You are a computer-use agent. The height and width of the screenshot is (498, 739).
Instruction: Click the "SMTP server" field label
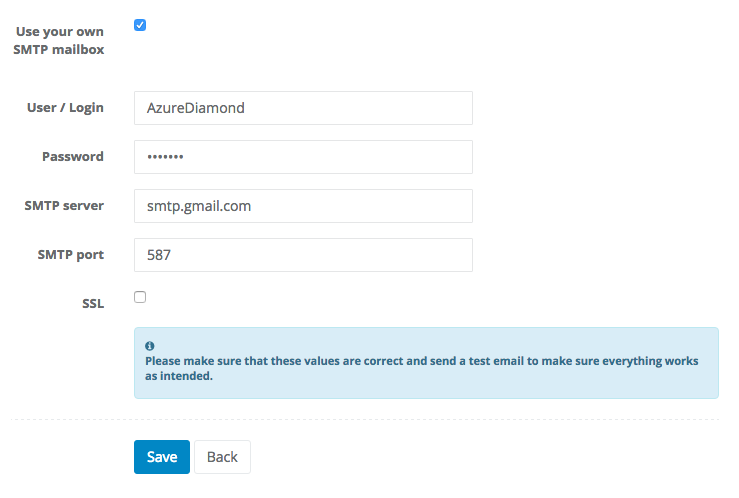click(63, 206)
